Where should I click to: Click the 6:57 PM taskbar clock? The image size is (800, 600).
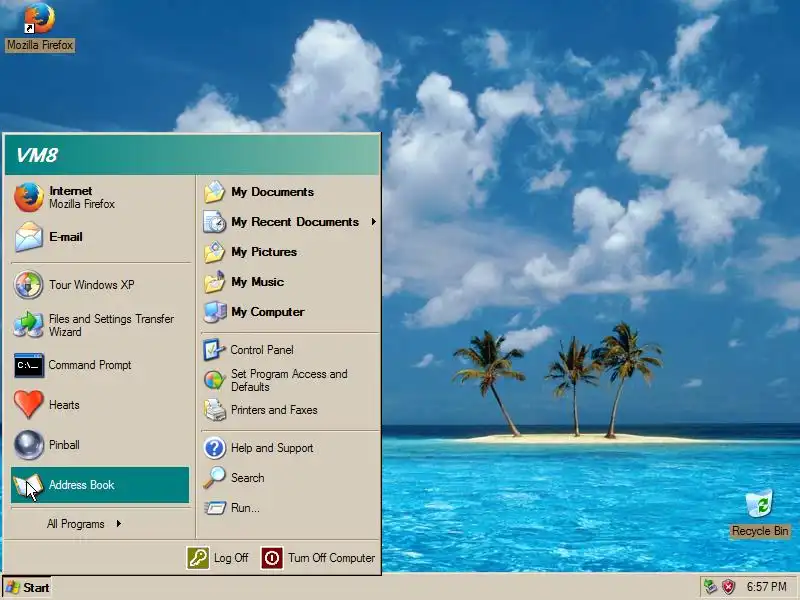tap(766, 587)
